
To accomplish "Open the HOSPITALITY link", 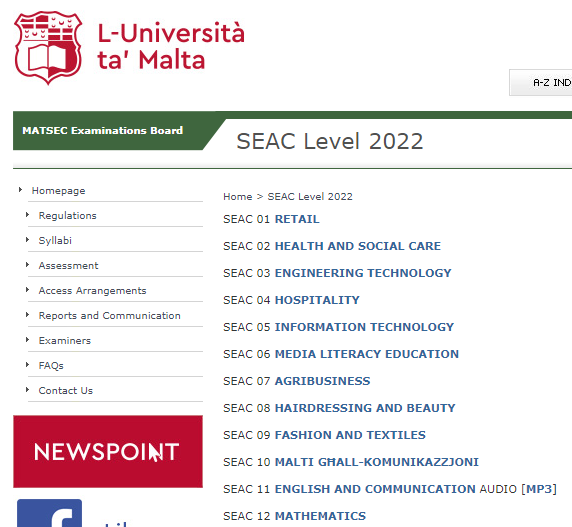I will 317,300.
